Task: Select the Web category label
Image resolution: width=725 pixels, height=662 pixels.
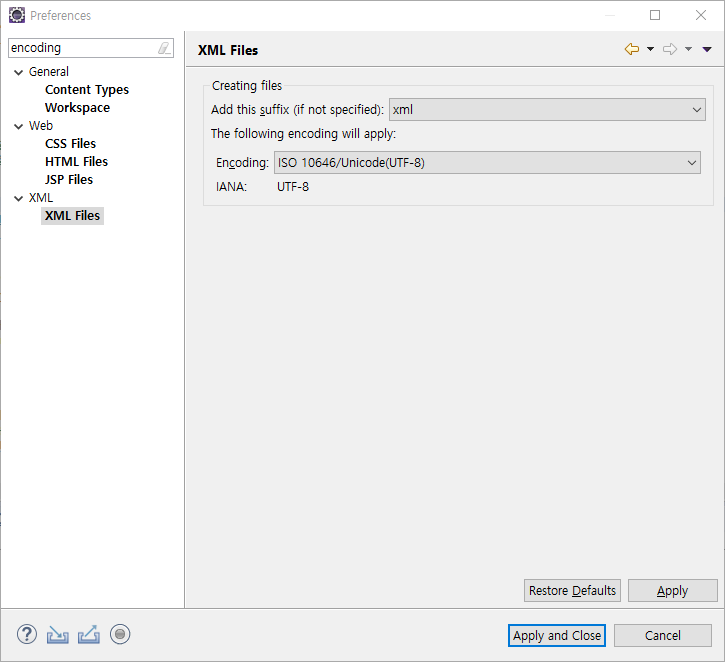Action: (x=41, y=126)
